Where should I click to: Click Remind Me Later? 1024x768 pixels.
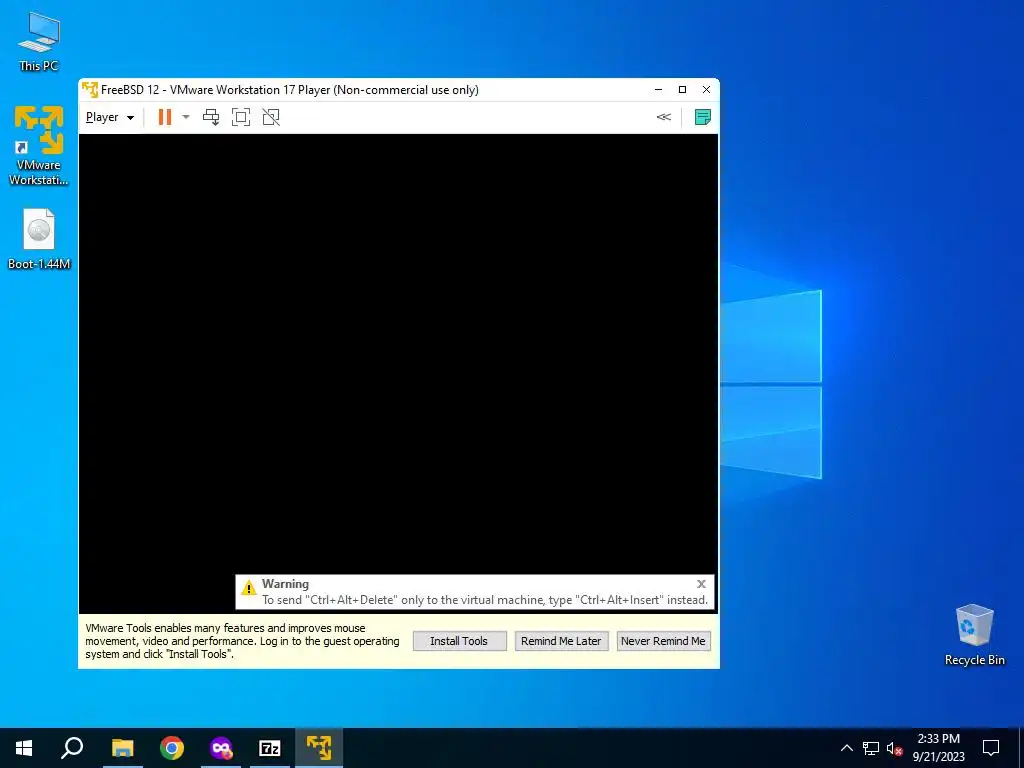tap(561, 641)
